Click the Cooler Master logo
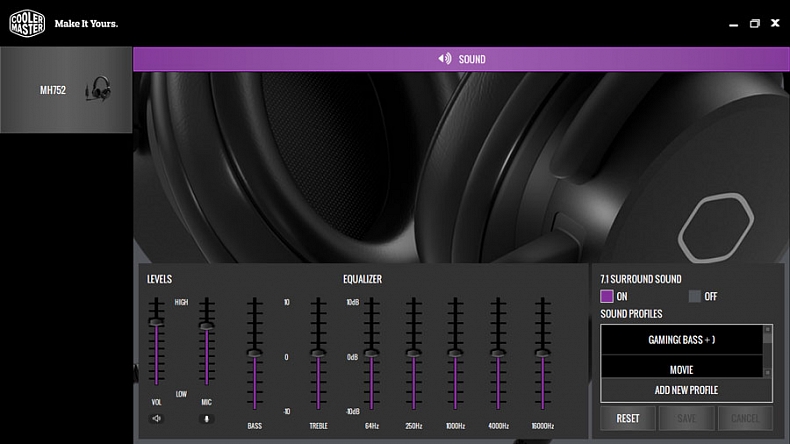This screenshot has height=444, width=790. click(x=27, y=23)
